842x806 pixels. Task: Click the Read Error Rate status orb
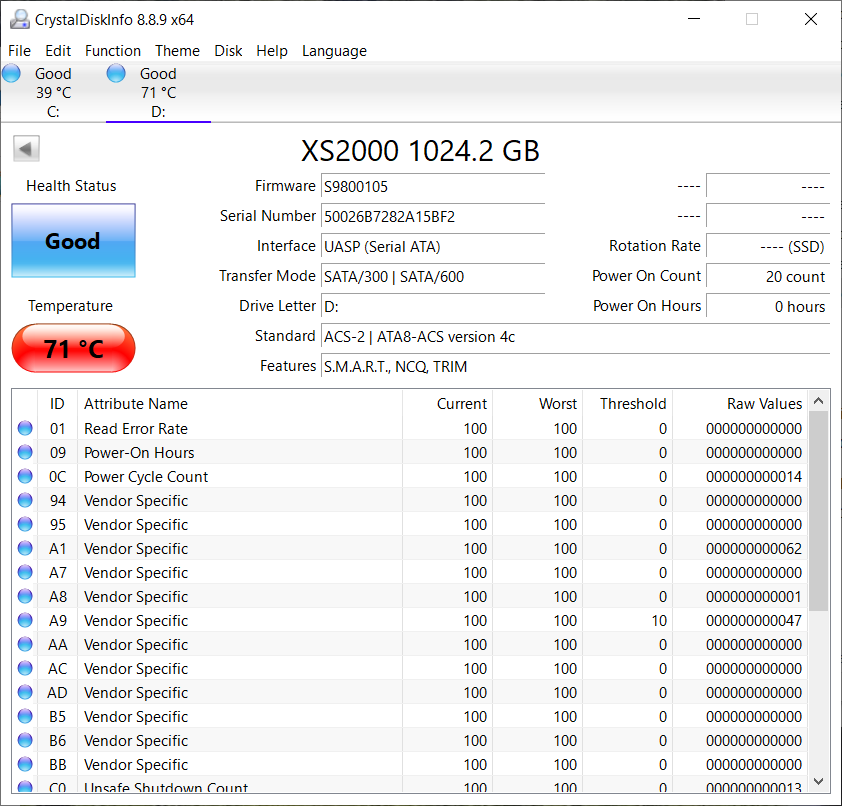pos(25,429)
